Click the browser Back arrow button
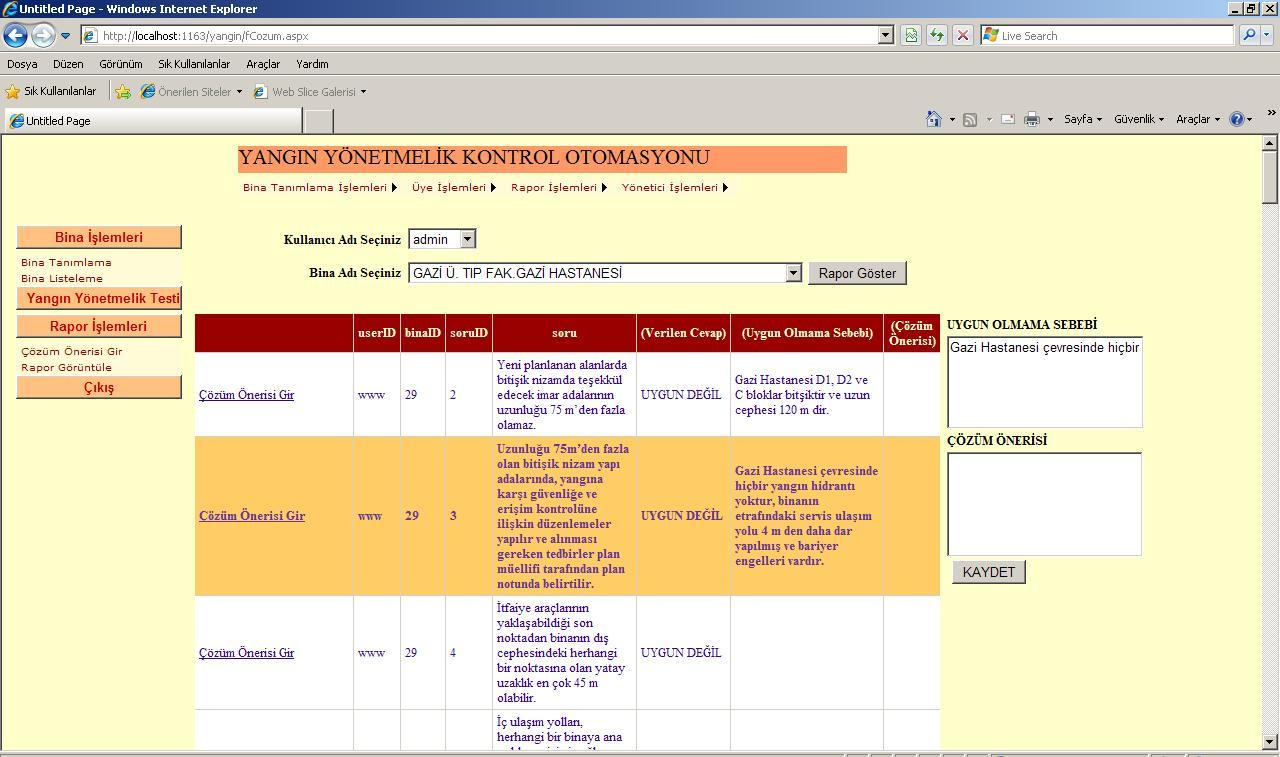 (15, 35)
